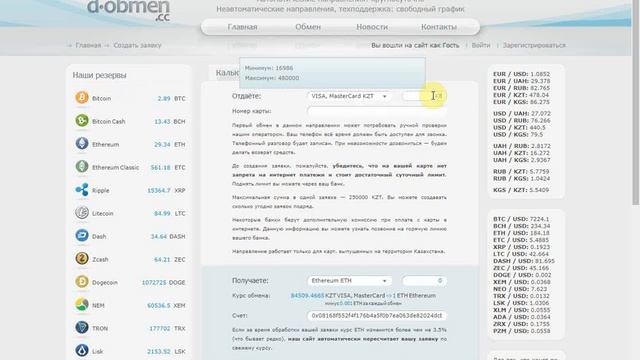Click the Главная breadcrumb link
Viewport: 640px width, 360px height.
88,45
